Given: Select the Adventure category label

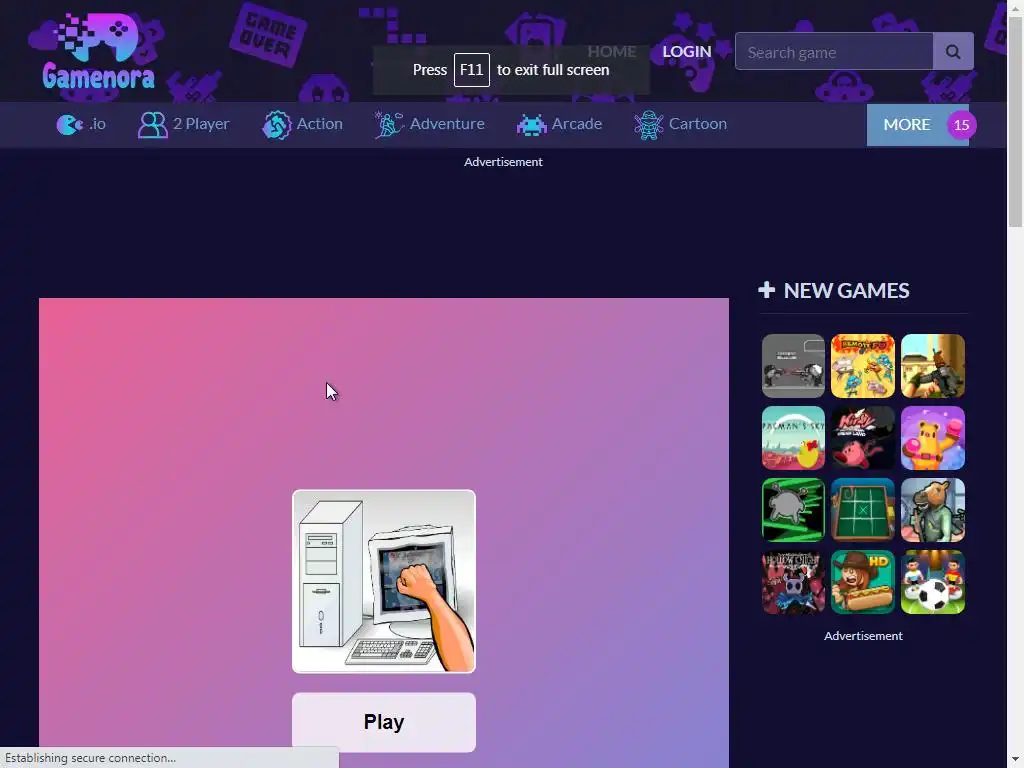Looking at the screenshot, I should click(x=447, y=123).
